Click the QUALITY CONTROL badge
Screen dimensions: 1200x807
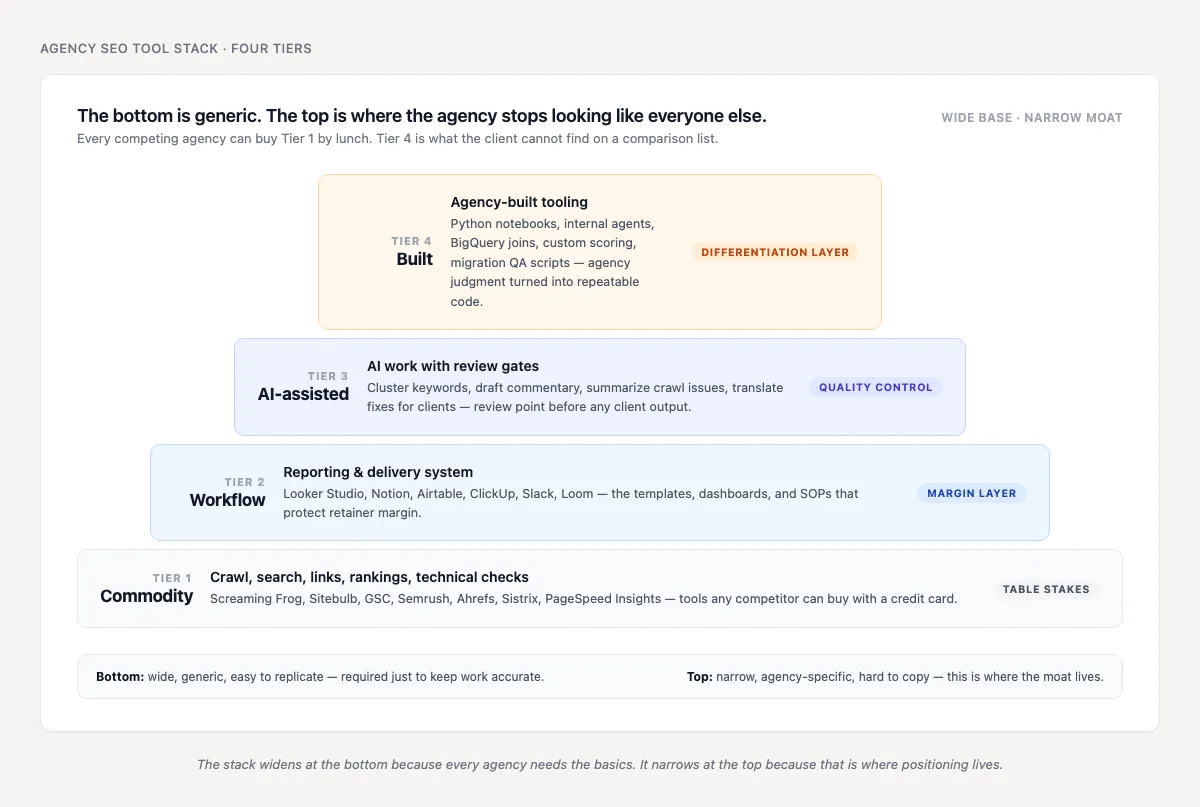[875, 387]
